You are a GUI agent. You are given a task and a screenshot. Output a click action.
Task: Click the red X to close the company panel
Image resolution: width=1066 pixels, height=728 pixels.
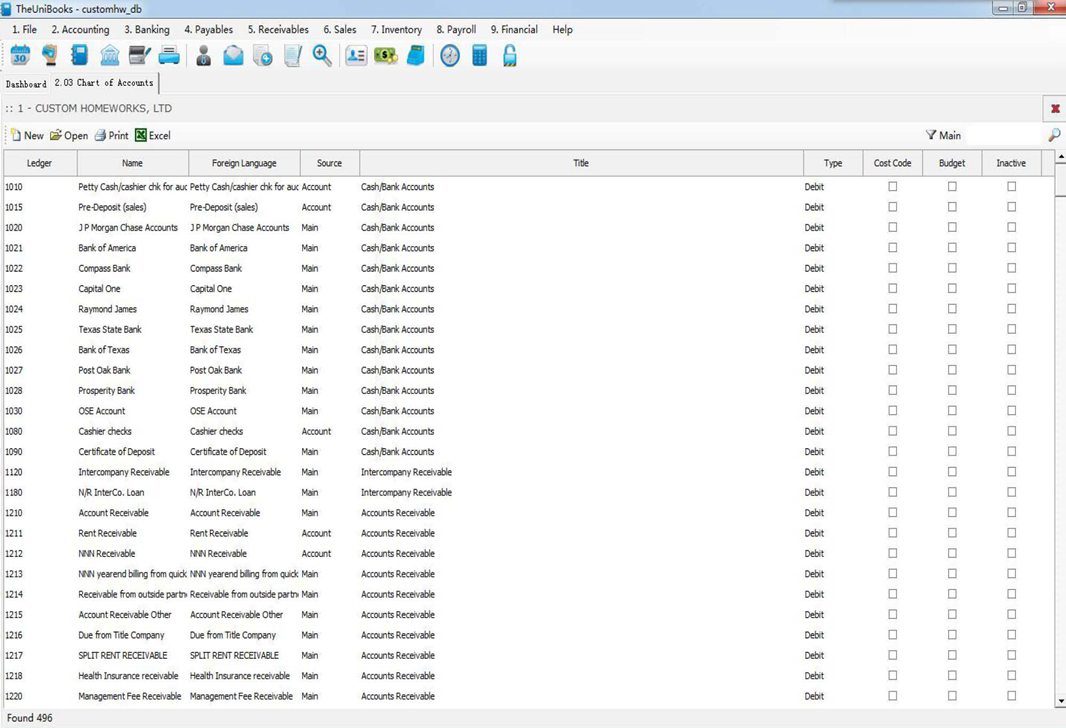pyautogui.click(x=1055, y=108)
